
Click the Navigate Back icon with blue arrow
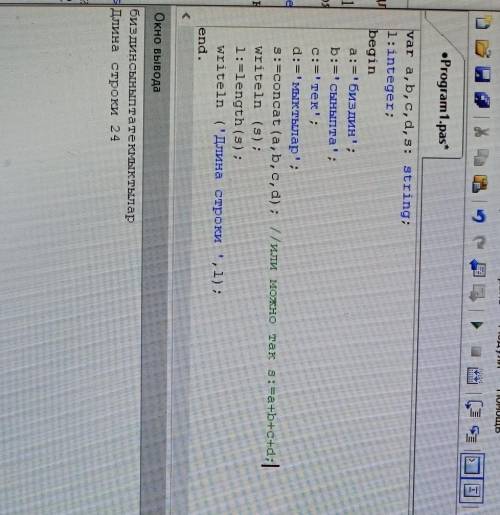click(x=478, y=269)
